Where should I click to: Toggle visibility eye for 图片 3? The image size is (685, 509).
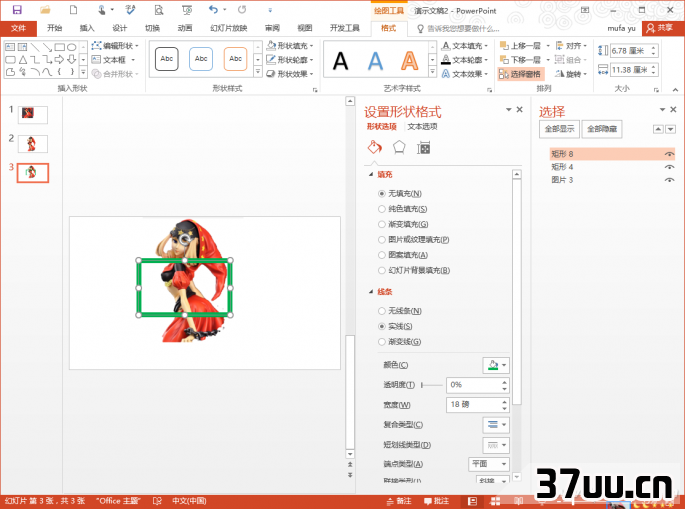(x=669, y=180)
